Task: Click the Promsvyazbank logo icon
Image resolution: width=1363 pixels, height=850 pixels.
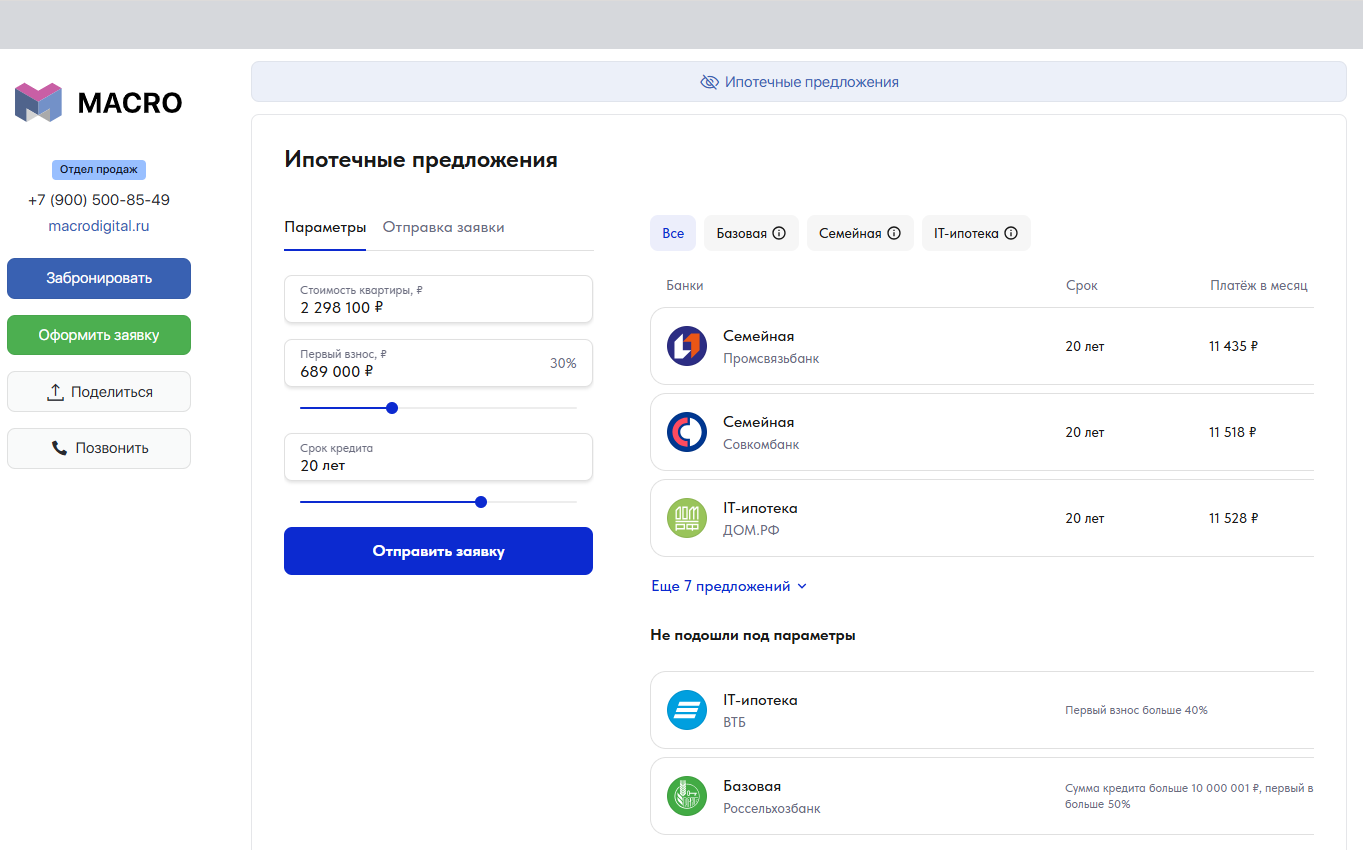Action: (687, 346)
